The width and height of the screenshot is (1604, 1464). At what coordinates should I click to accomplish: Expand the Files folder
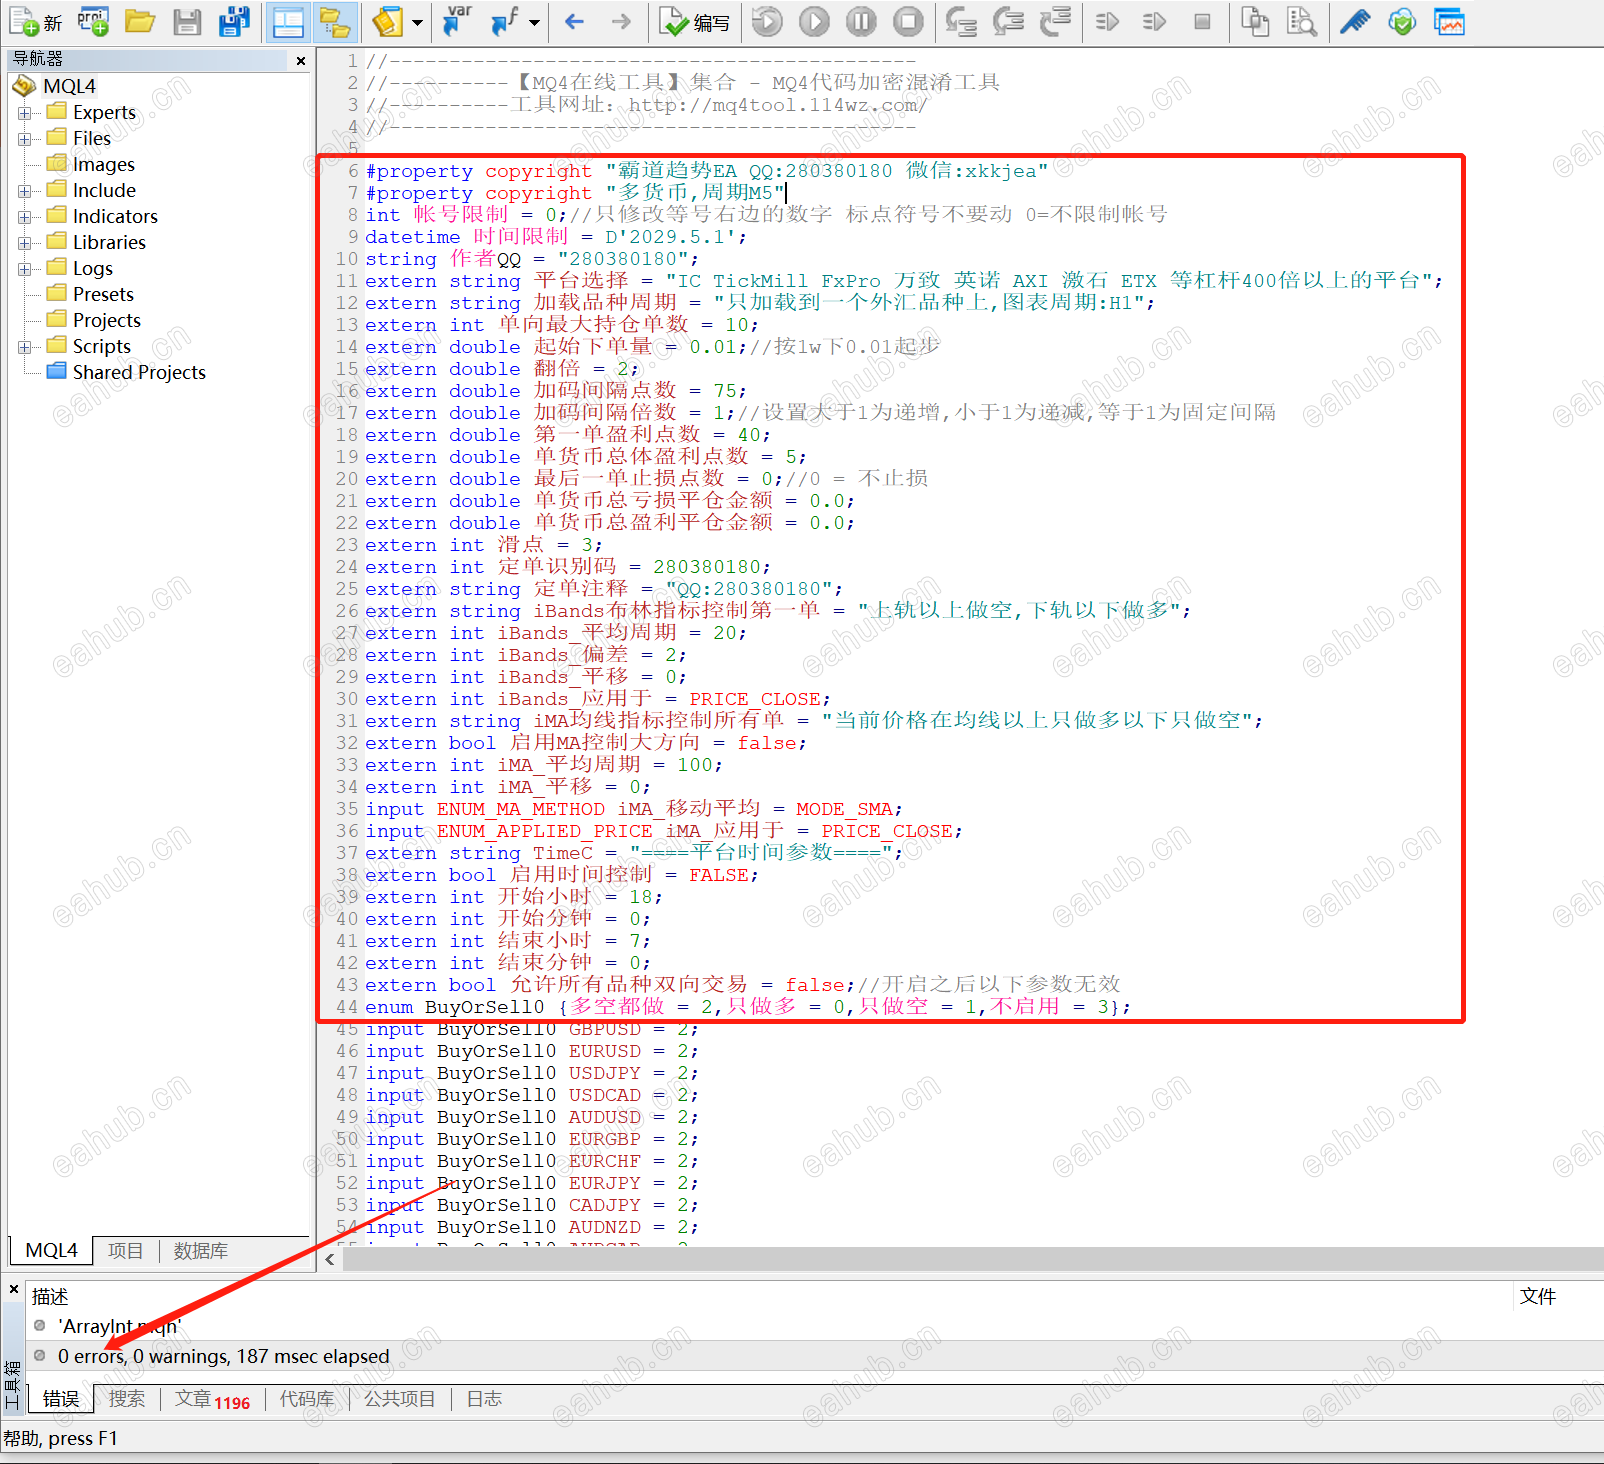pyautogui.click(x=24, y=139)
